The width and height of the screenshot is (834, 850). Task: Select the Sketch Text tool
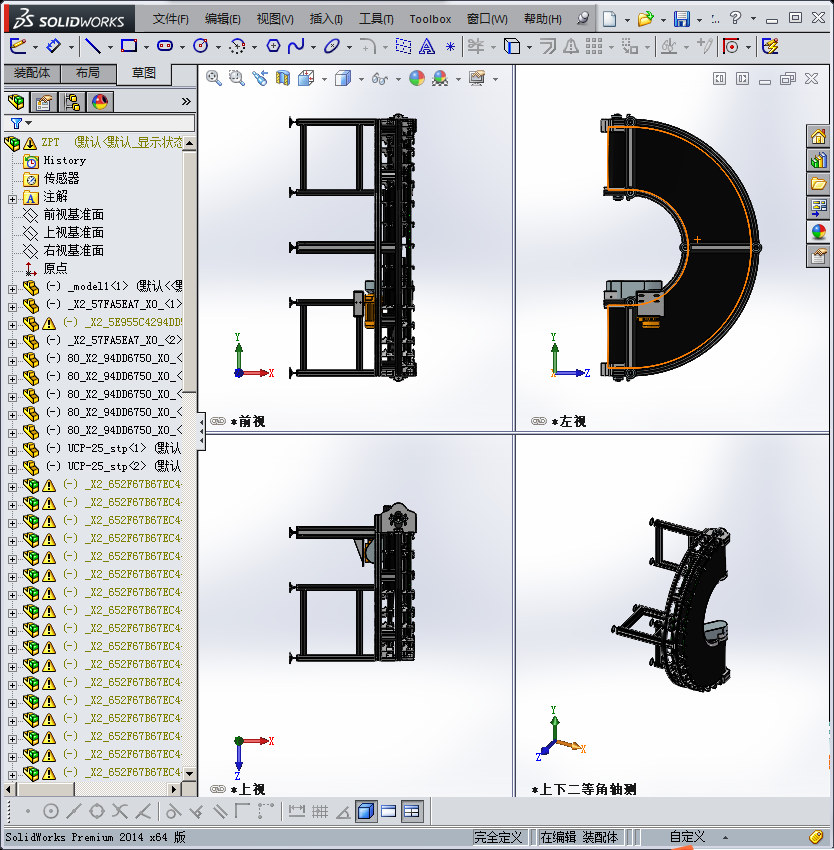click(427, 47)
